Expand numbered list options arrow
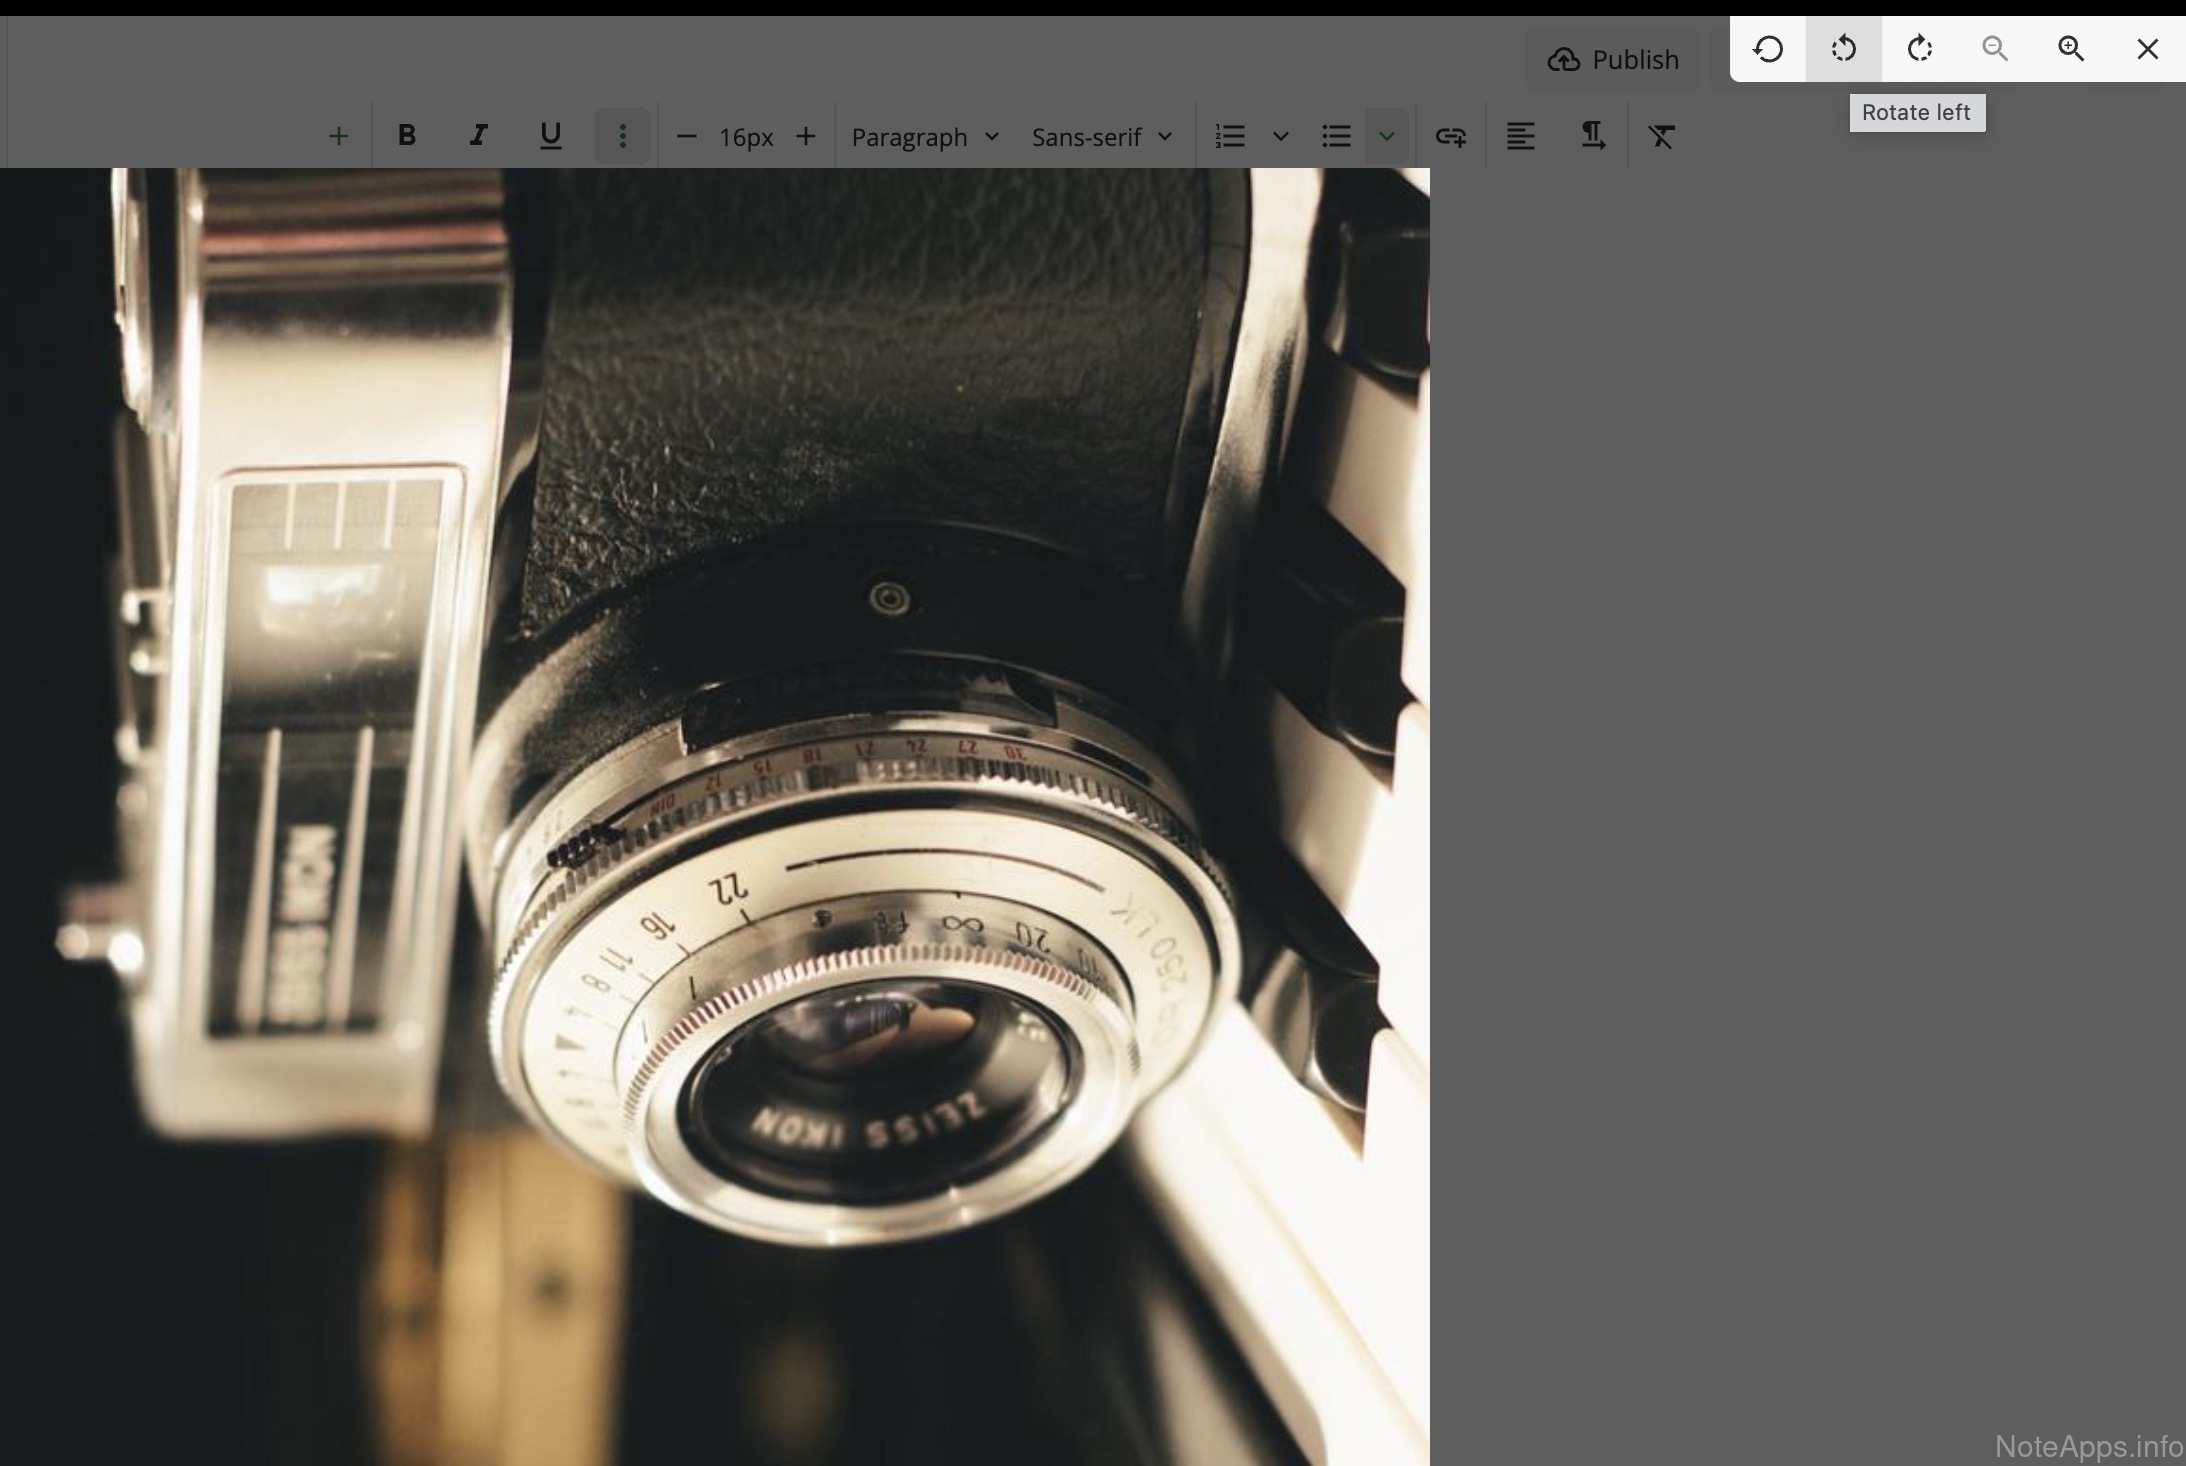Screen dimensions: 2186x1466 click(x=1280, y=136)
